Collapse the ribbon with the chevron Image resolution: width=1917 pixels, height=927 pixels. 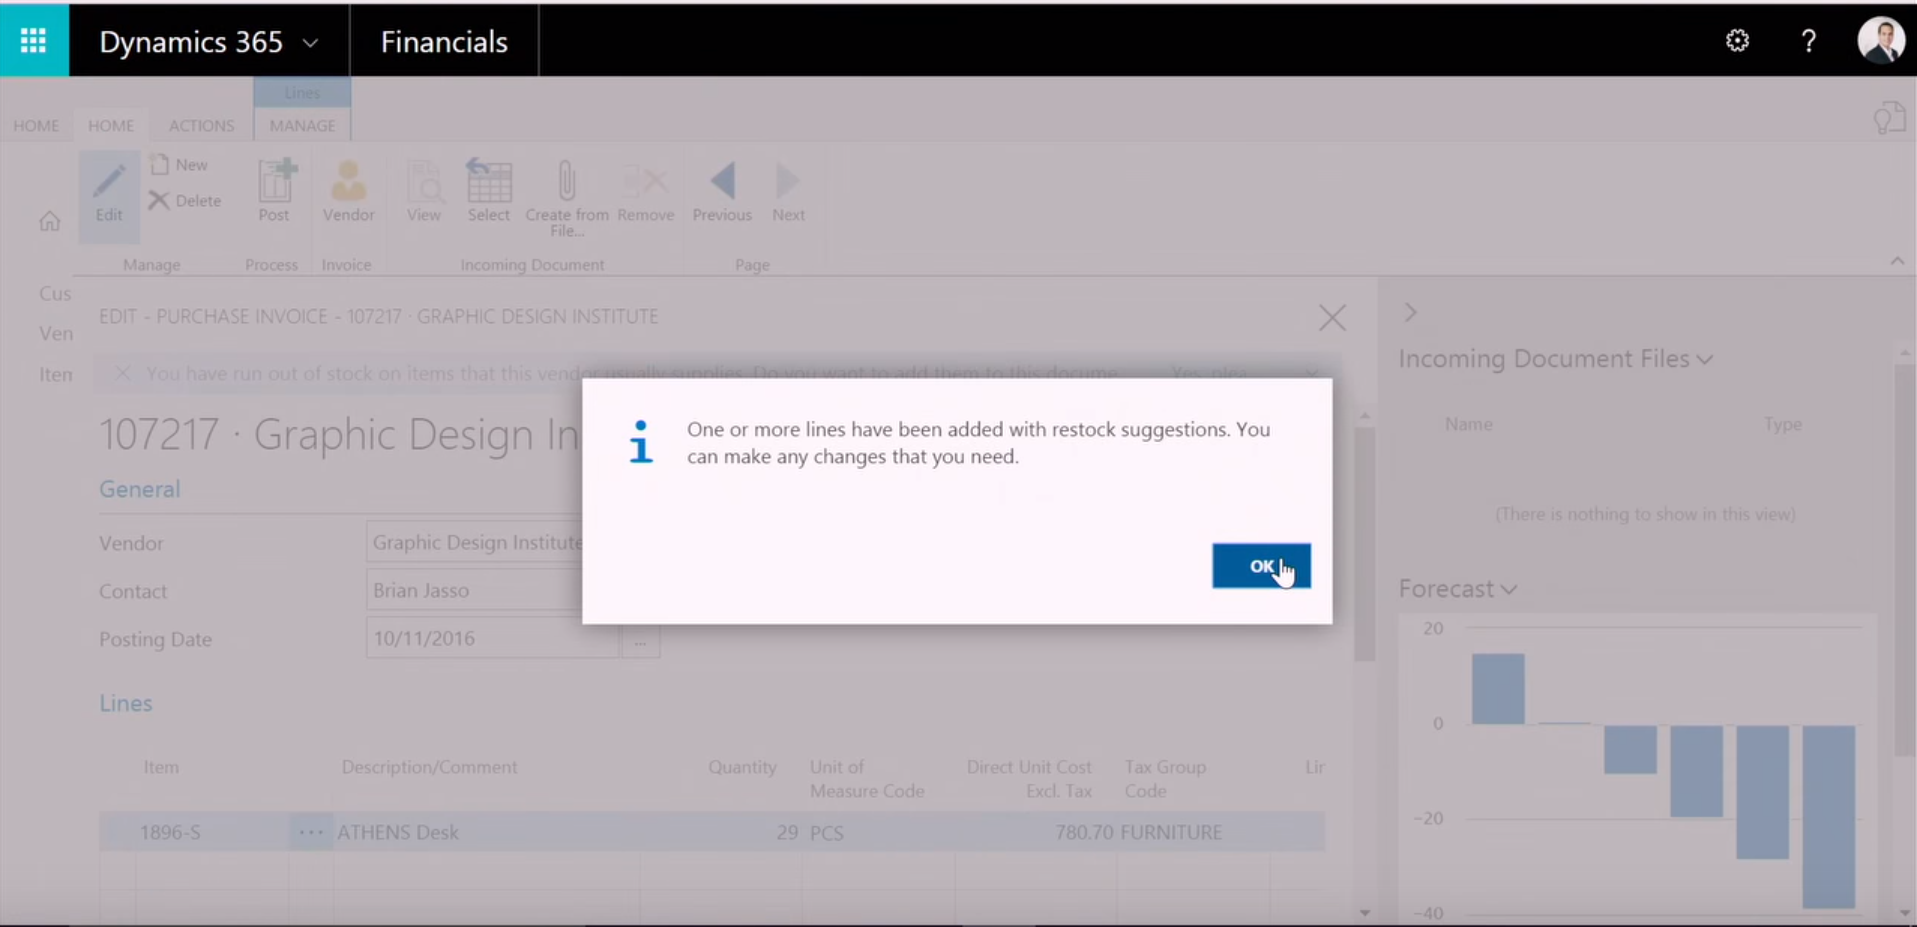tap(1897, 261)
